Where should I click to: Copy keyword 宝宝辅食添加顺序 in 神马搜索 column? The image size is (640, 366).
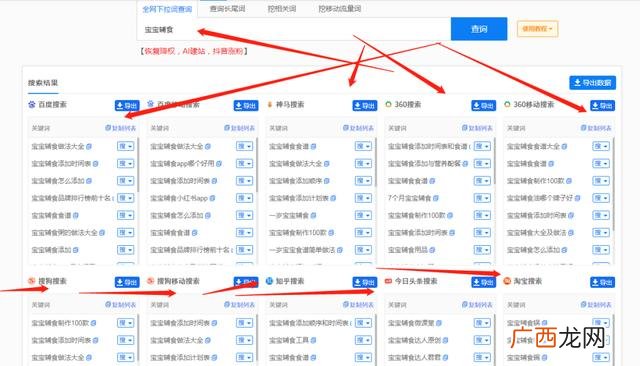(327, 181)
